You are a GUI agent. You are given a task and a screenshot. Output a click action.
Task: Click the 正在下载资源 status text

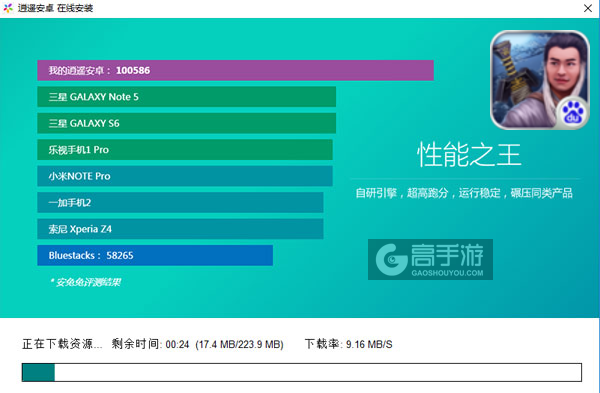(x=62, y=344)
